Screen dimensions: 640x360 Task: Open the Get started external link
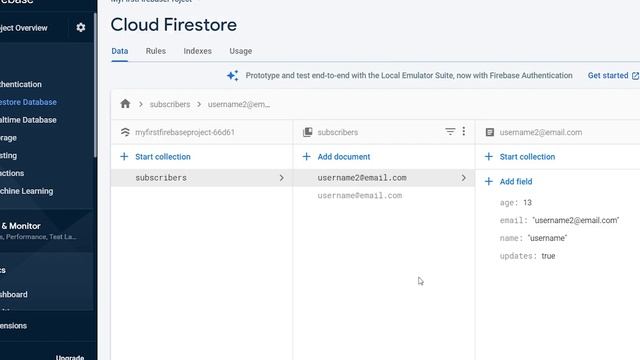click(613, 76)
